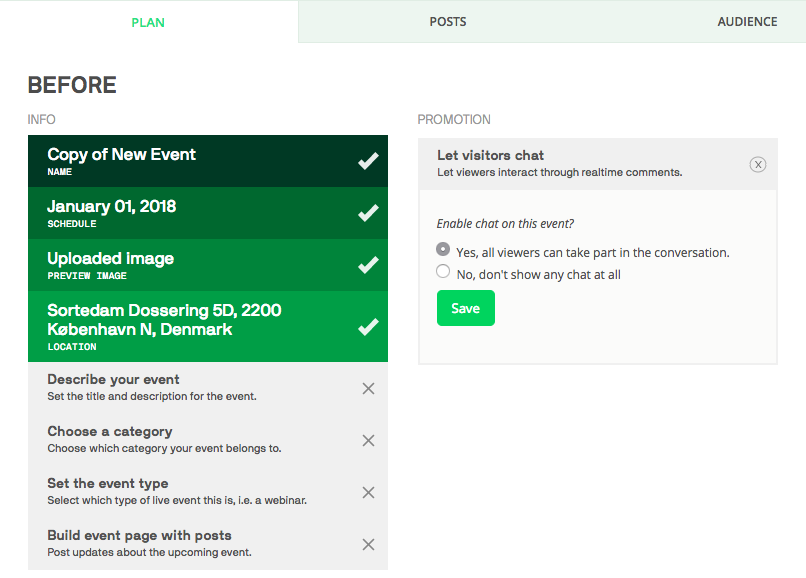Open Set the event type step
Viewport: 806px width, 578px height.
tap(208, 492)
